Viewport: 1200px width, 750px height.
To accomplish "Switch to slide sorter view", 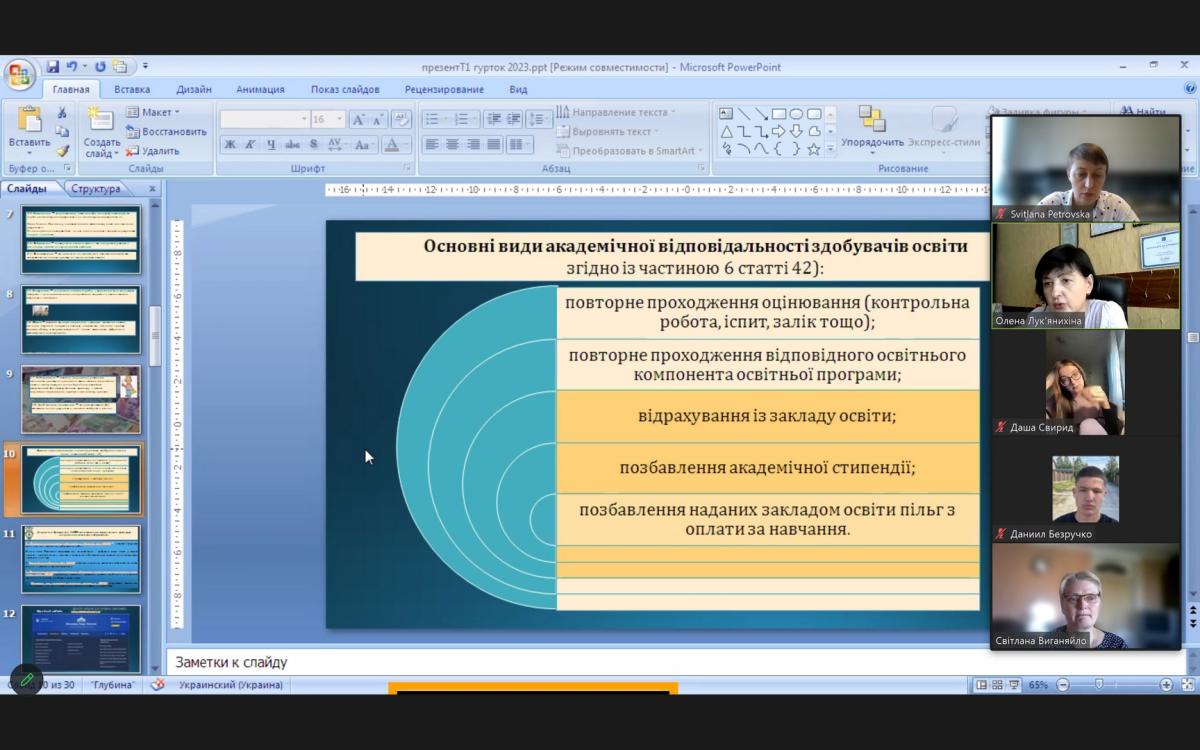I will pos(998,685).
